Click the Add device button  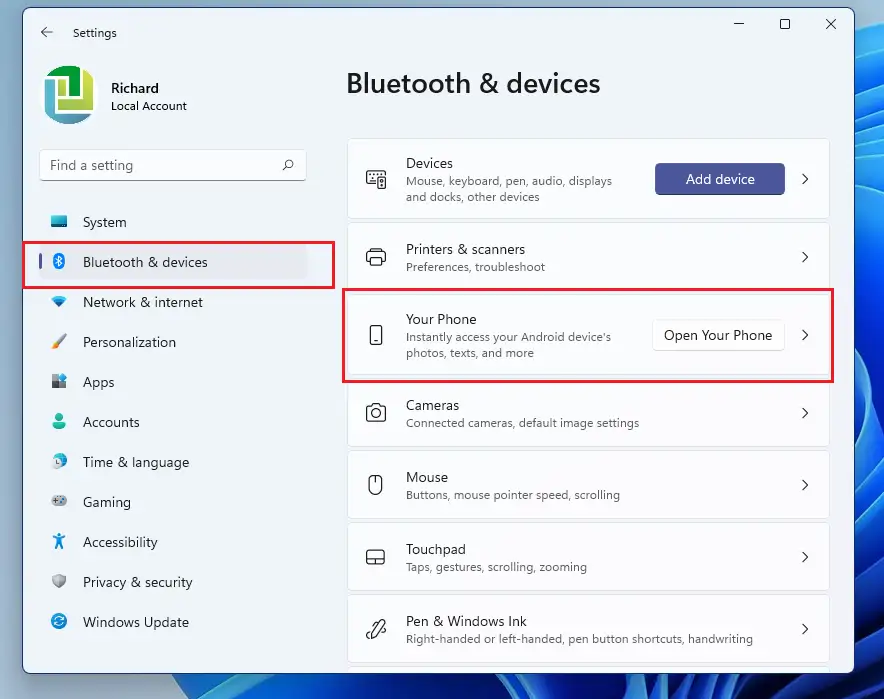(x=719, y=179)
